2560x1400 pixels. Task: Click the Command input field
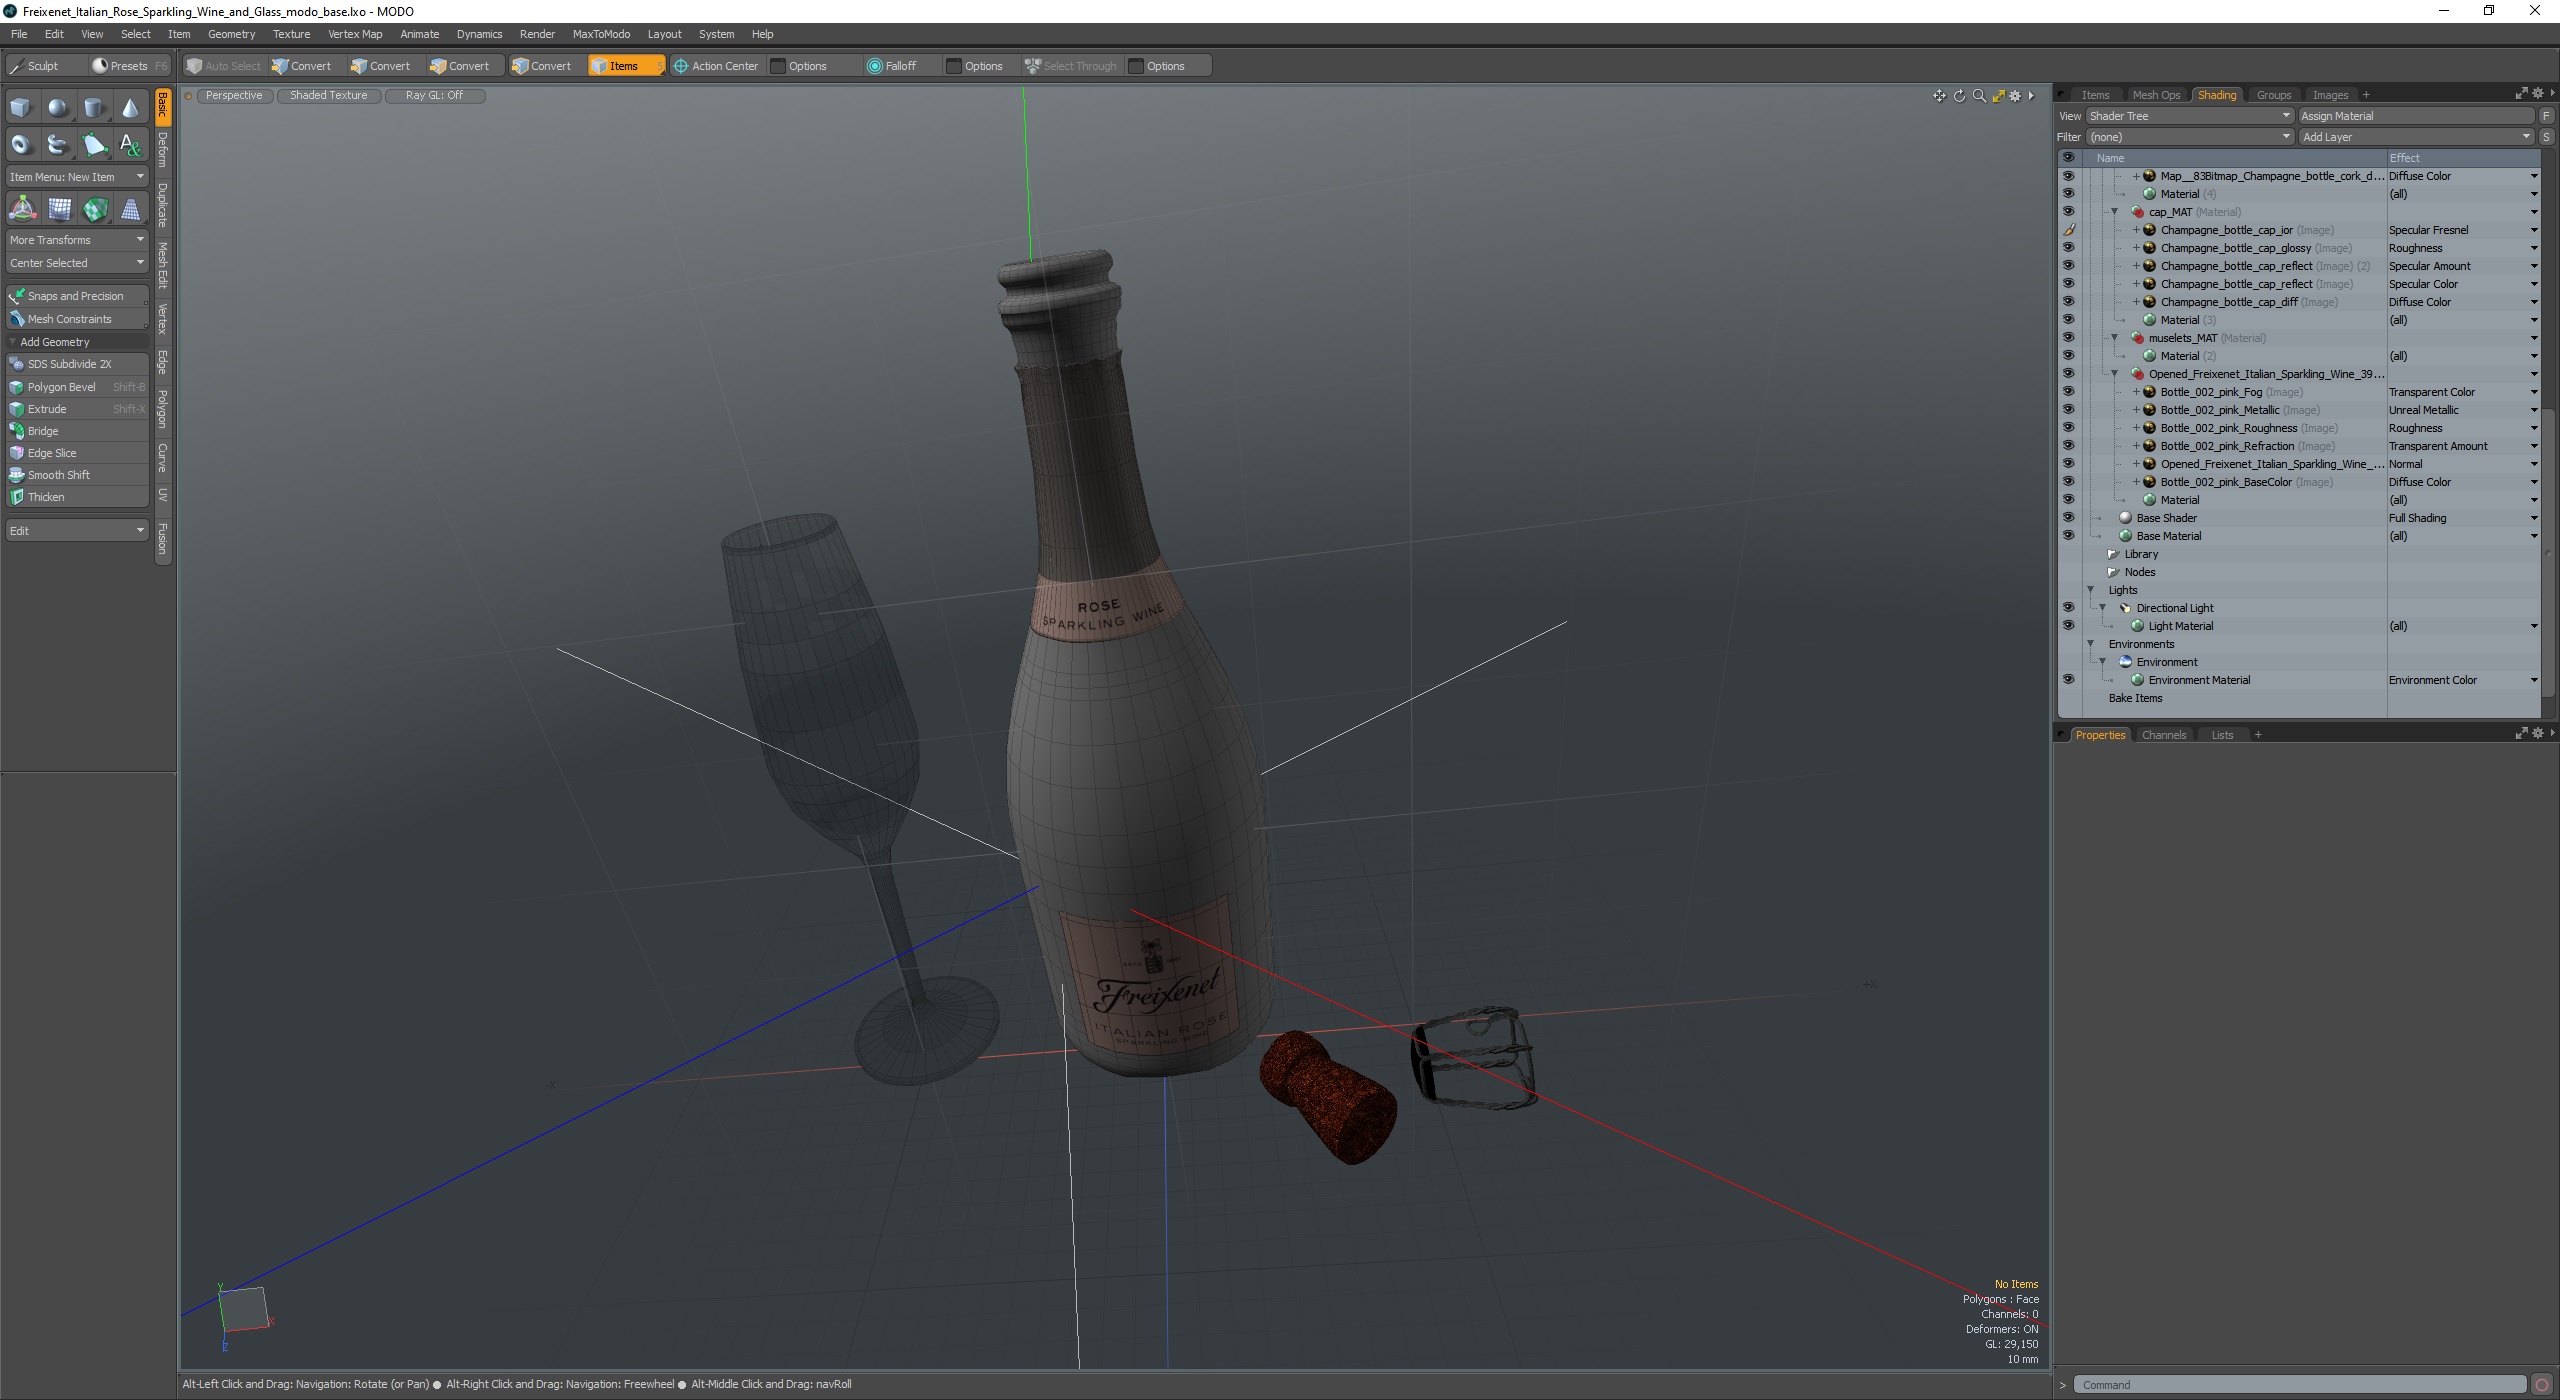(2300, 1385)
